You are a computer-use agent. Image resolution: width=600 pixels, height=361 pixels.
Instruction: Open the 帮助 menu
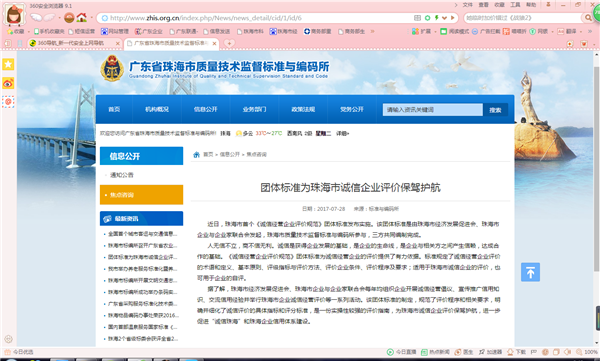(x=531, y=5)
